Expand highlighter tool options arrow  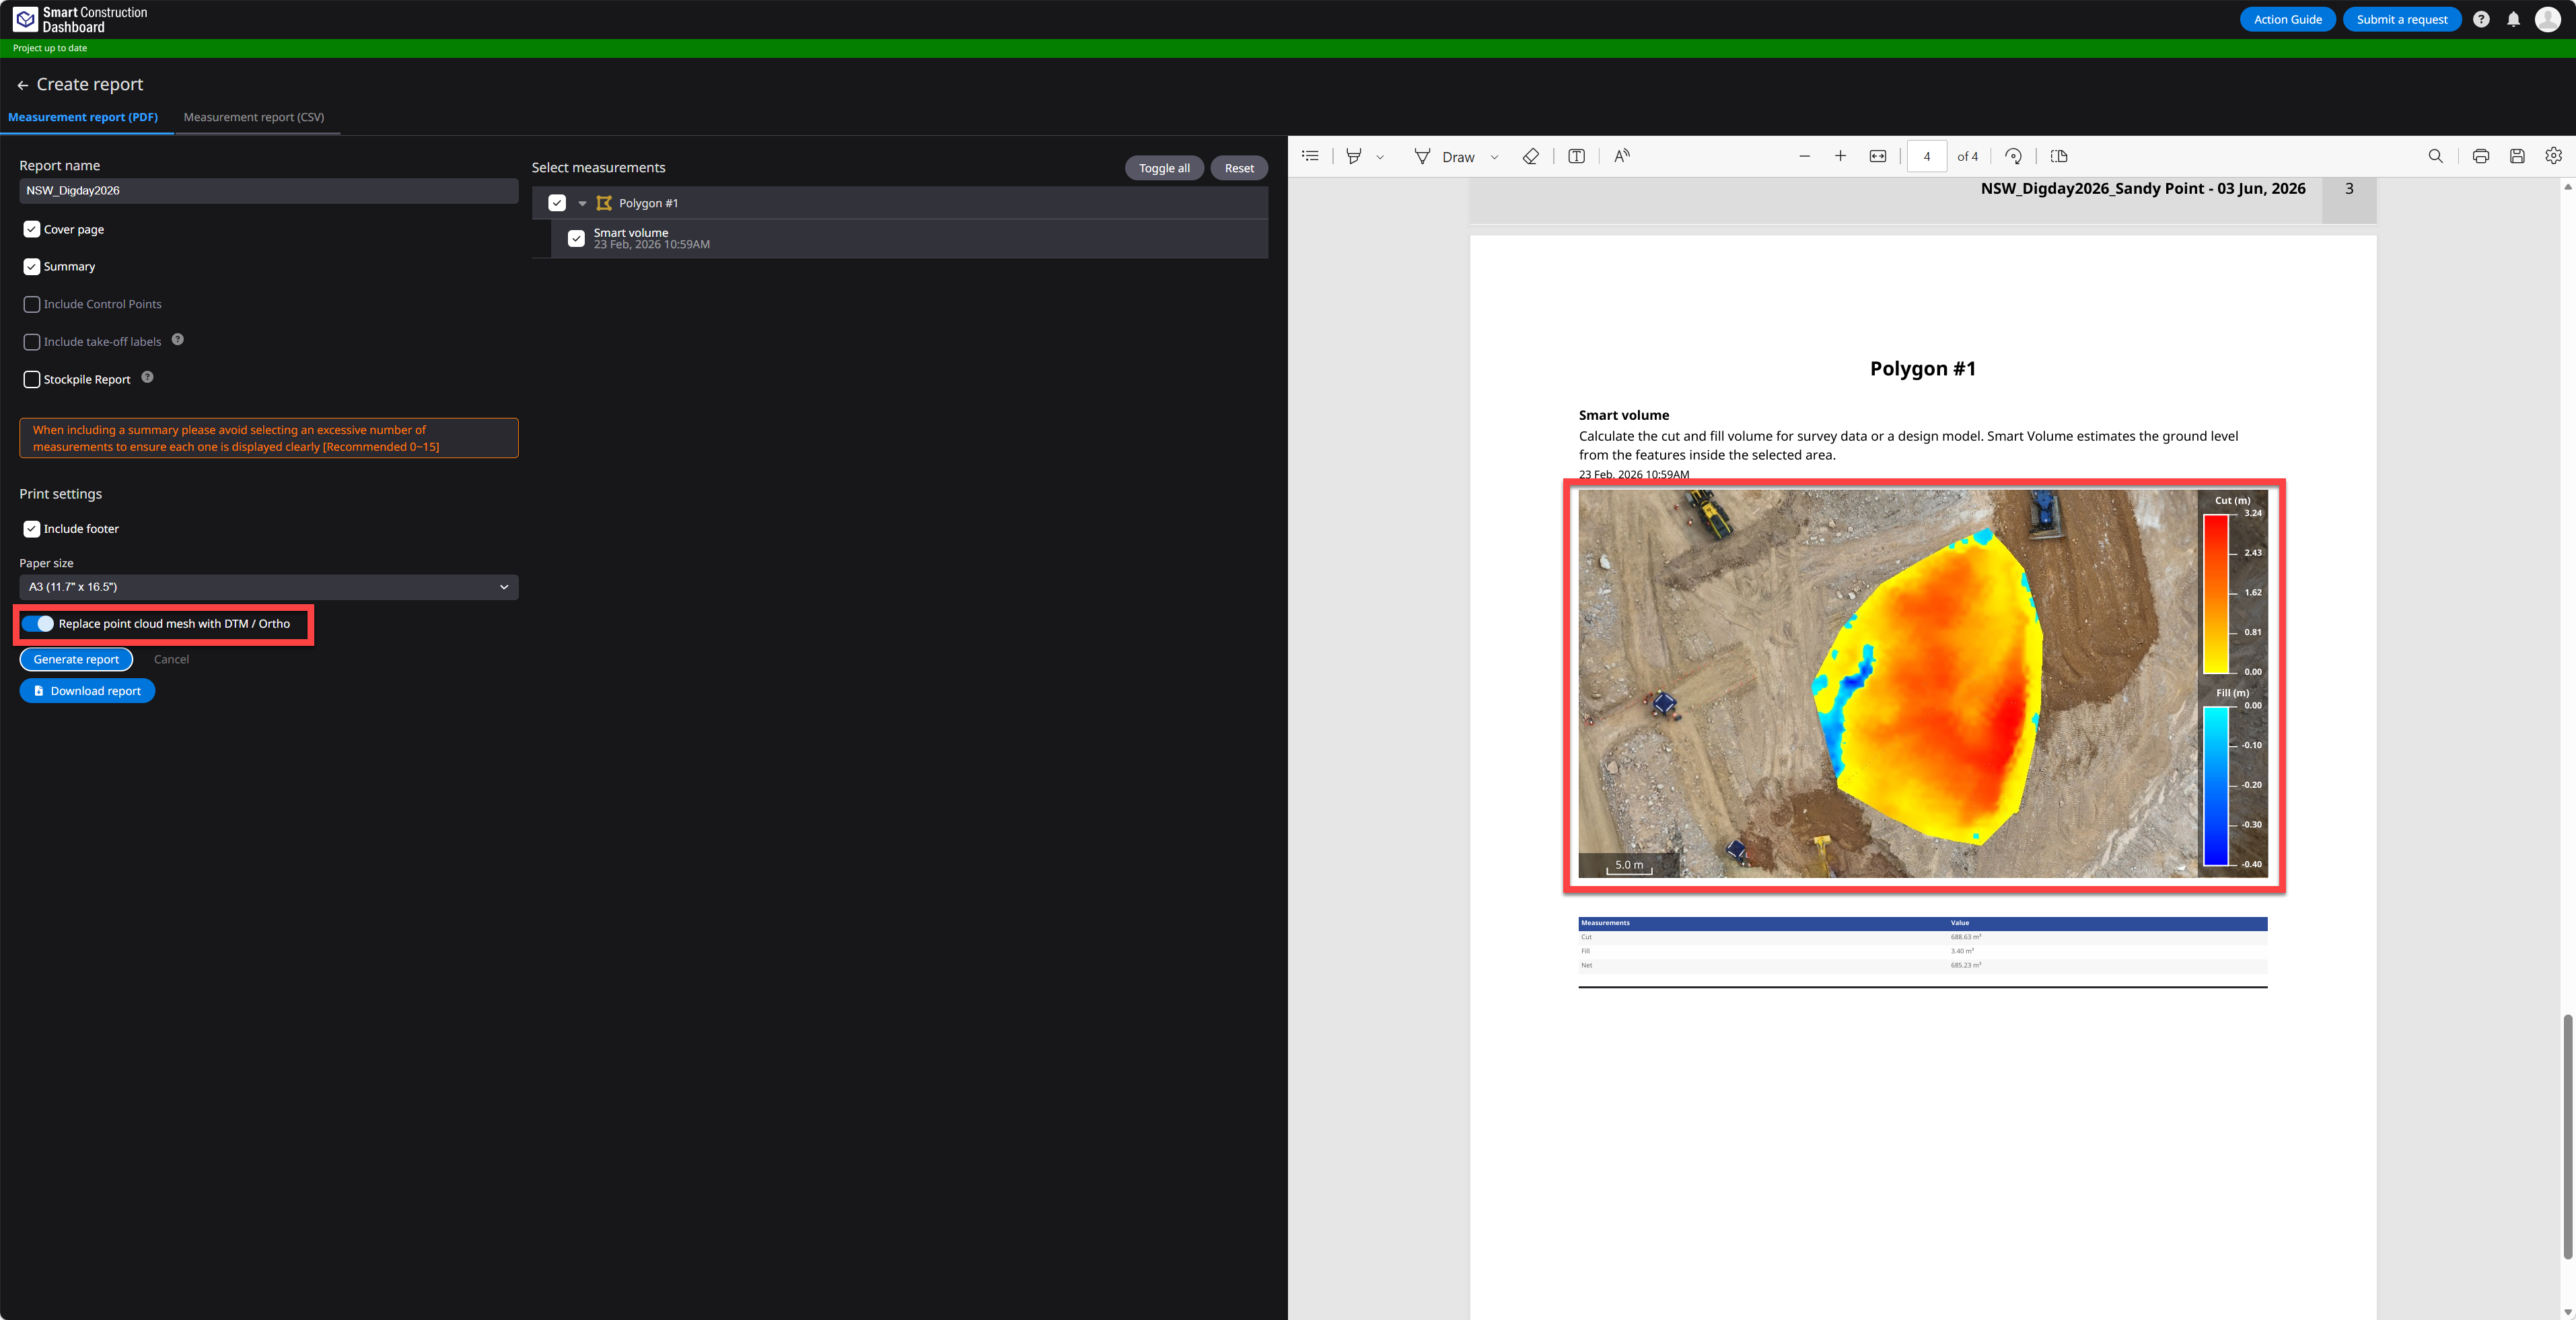pyautogui.click(x=1380, y=157)
